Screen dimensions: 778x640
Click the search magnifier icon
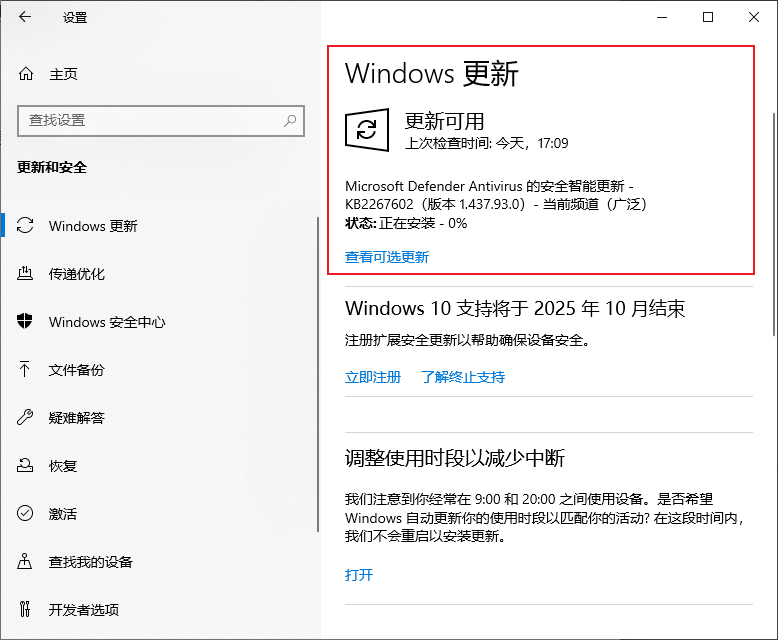coord(290,120)
